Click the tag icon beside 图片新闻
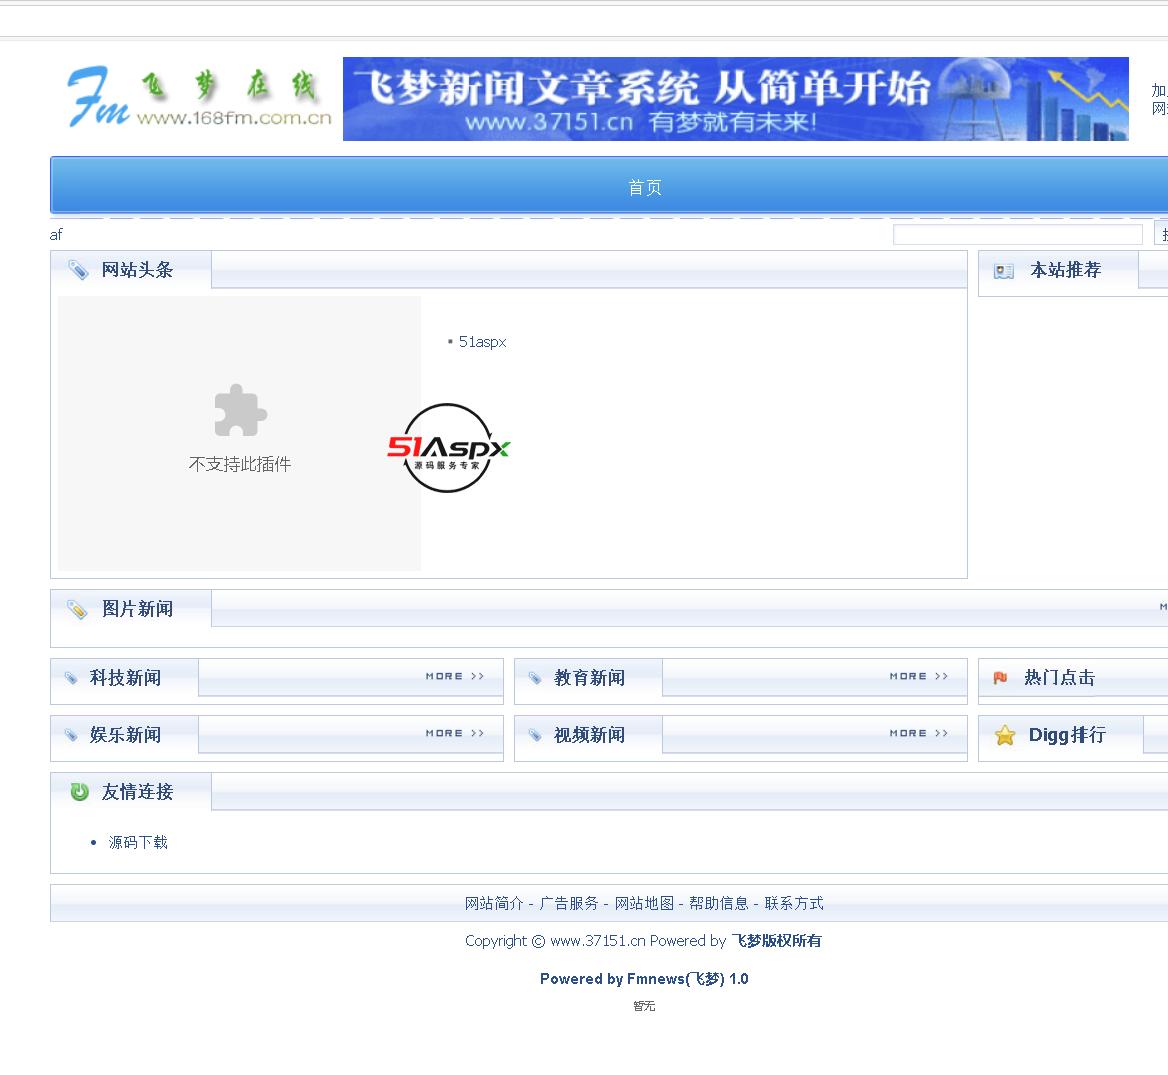Viewport: 1168px width, 1075px height. click(x=77, y=609)
